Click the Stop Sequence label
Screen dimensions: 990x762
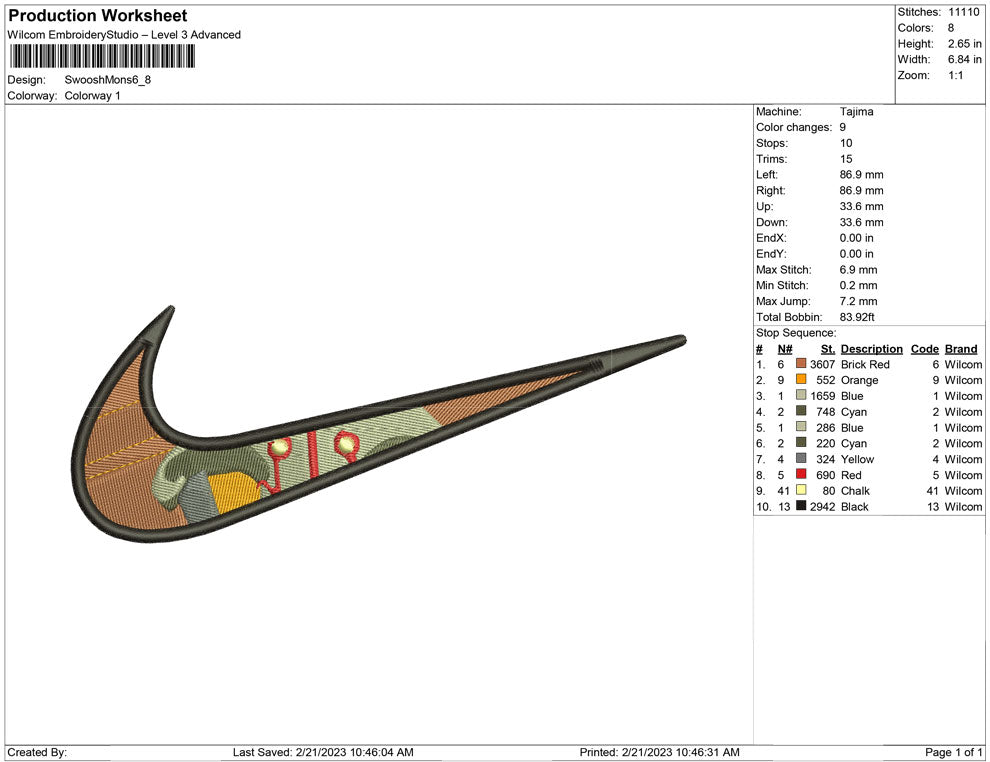coord(796,333)
